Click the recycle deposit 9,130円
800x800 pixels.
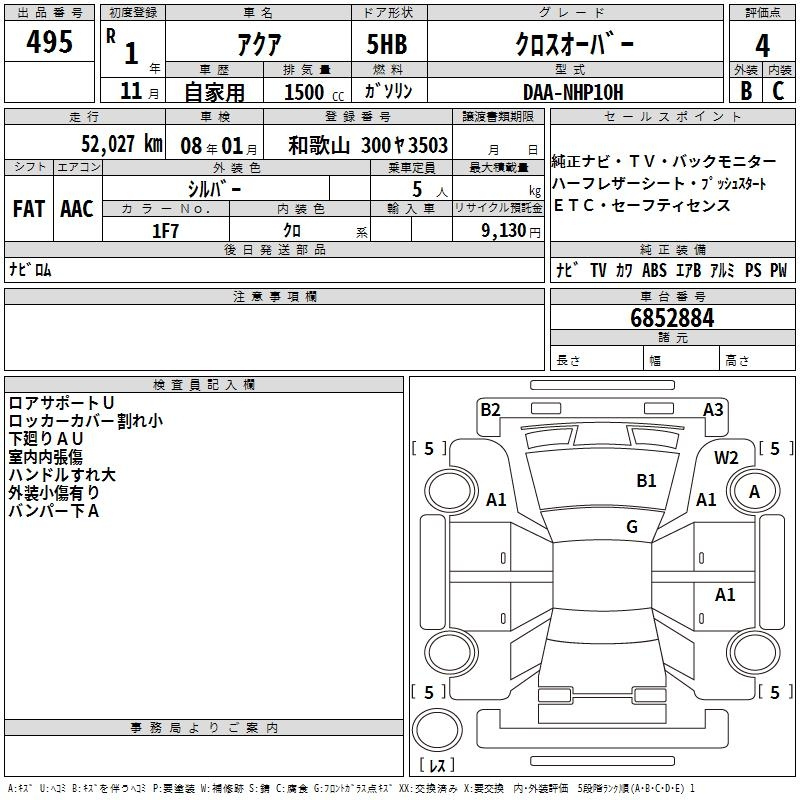[x=511, y=231]
